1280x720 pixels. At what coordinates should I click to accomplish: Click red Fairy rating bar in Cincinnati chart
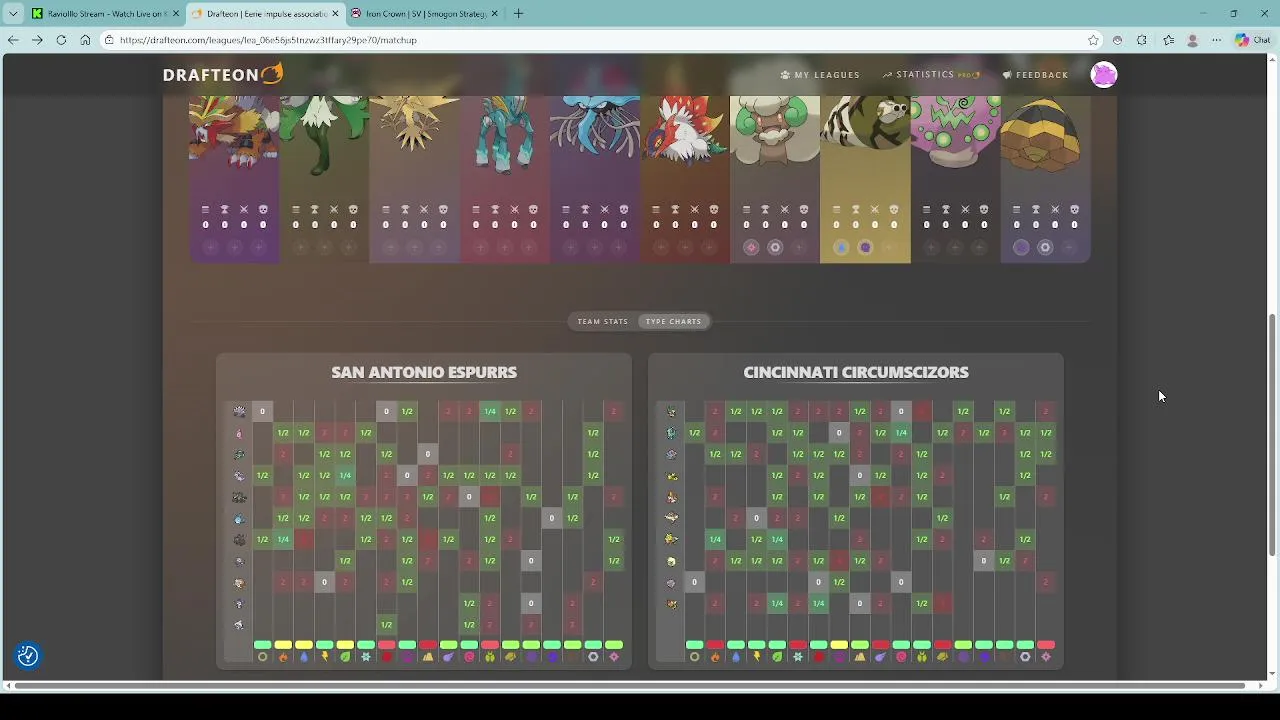click(x=1046, y=645)
